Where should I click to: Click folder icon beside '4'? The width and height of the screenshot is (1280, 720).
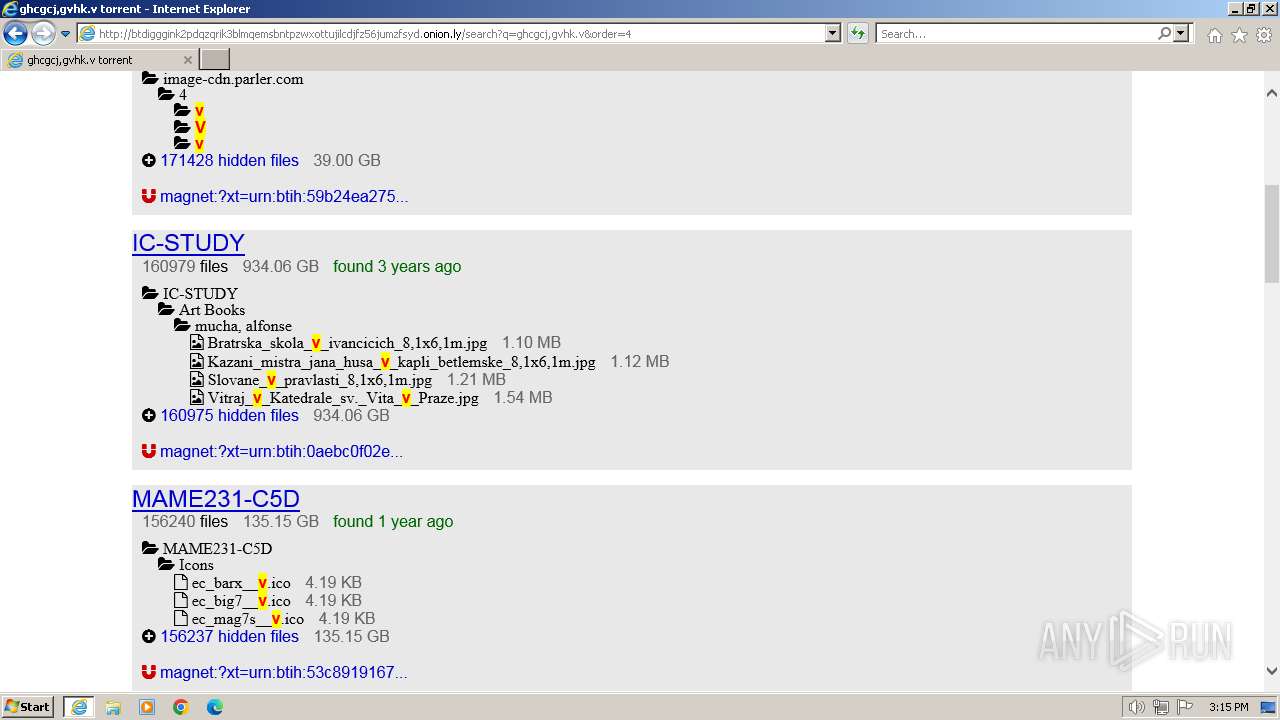(x=166, y=94)
